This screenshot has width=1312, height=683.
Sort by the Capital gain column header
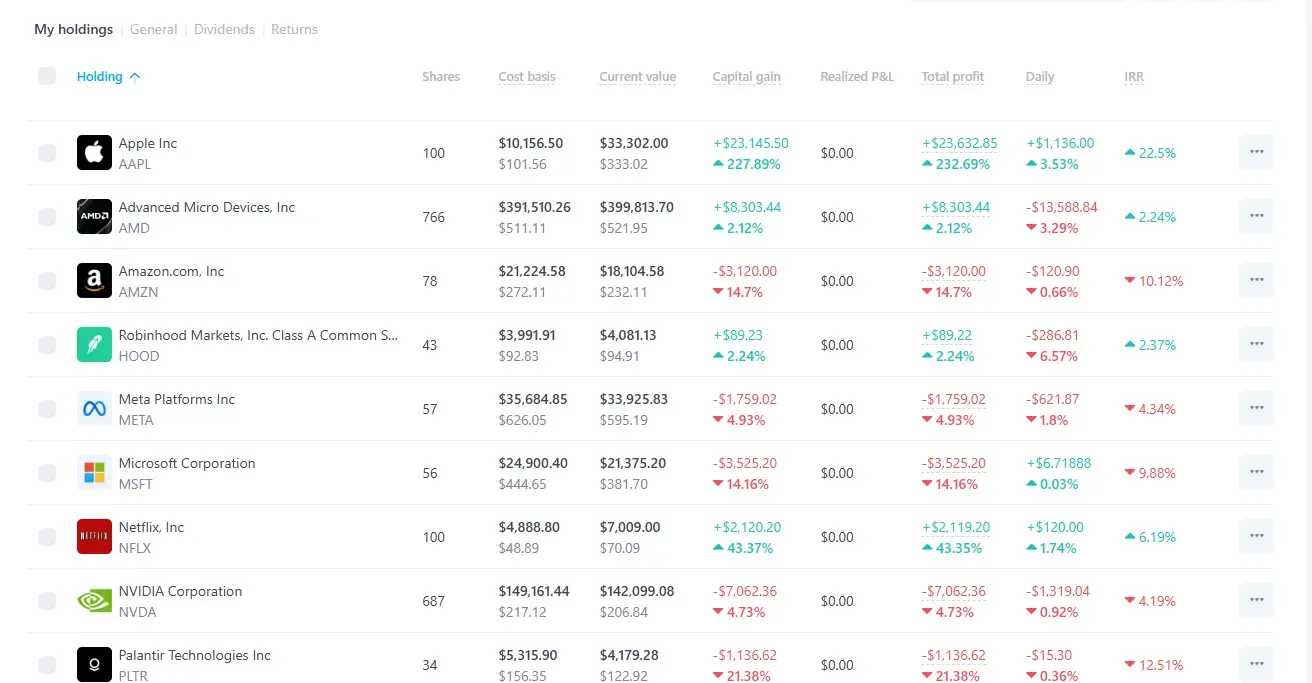pyautogui.click(x=746, y=77)
